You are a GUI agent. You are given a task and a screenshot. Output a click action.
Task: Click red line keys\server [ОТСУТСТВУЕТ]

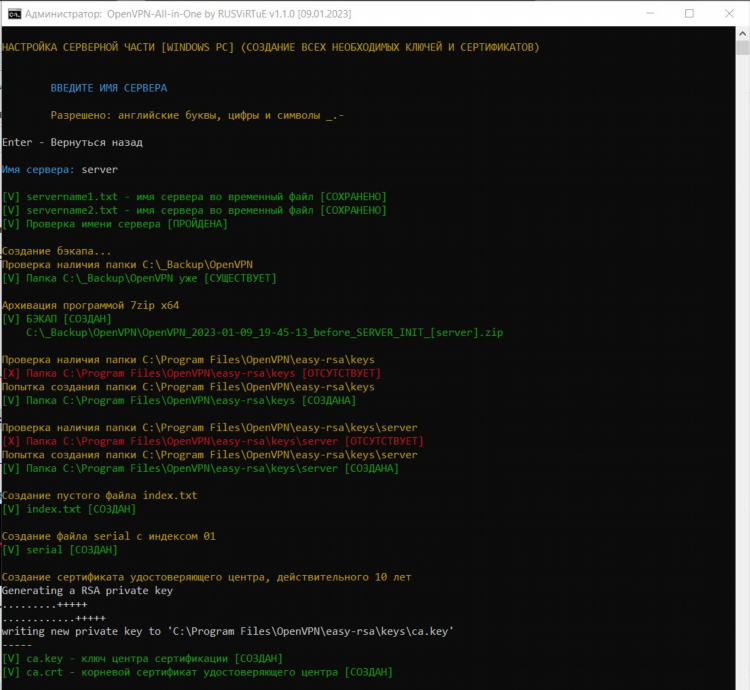point(213,441)
